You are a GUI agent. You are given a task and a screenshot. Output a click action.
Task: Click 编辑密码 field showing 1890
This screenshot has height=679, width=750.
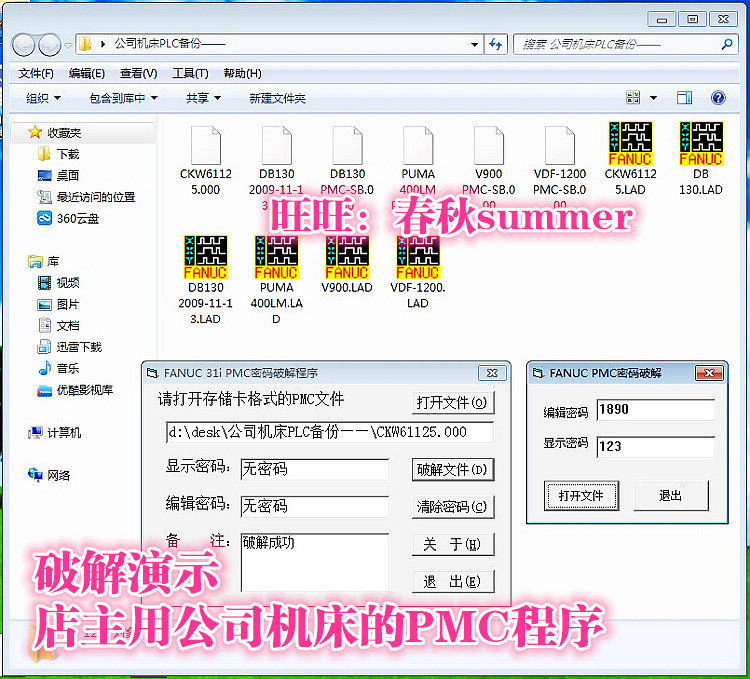pyautogui.click(x=656, y=410)
